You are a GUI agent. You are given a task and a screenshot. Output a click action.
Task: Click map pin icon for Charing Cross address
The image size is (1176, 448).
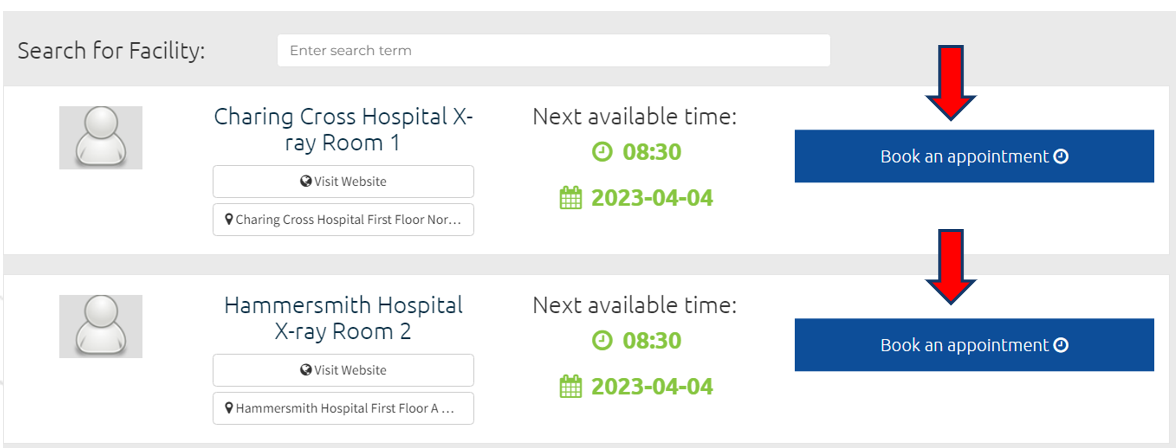click(x=230, y=220)
